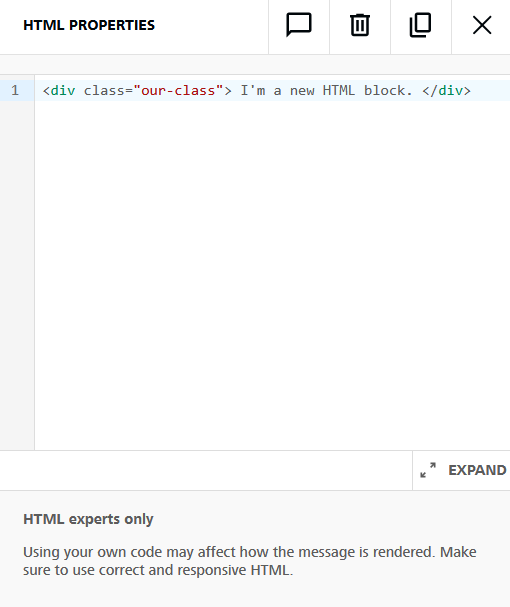Click the "our-class" attribute value in code
Screen dimensions: 510x607
(x=178, y=91)
